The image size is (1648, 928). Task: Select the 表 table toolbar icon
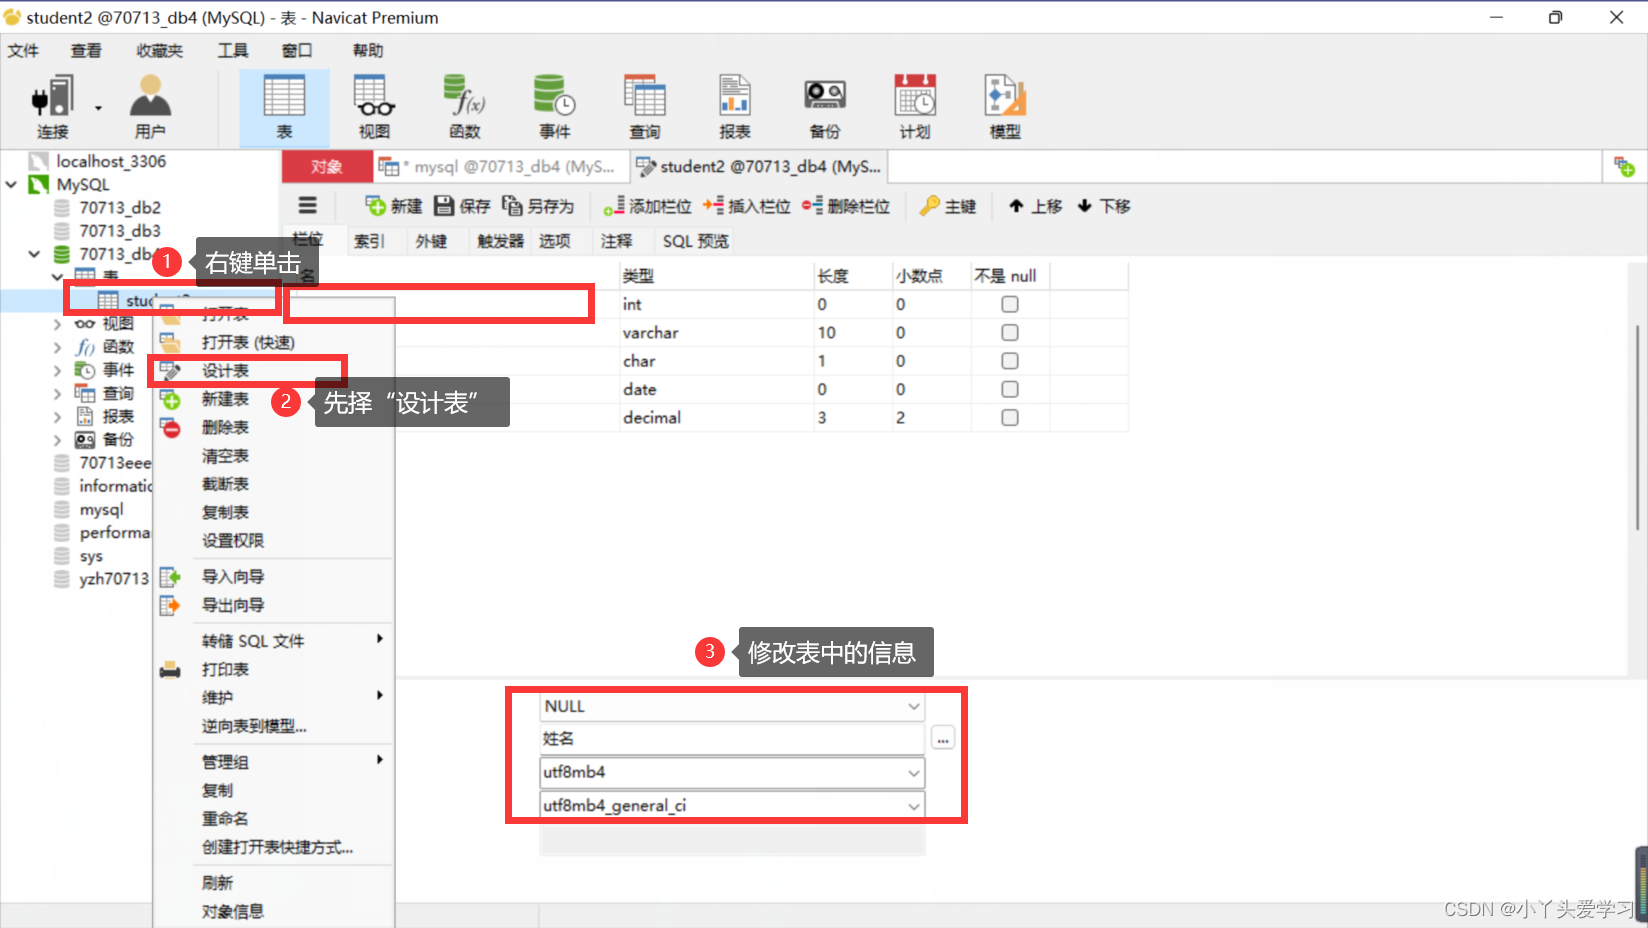pyautogui.click(x=284, y=107)
